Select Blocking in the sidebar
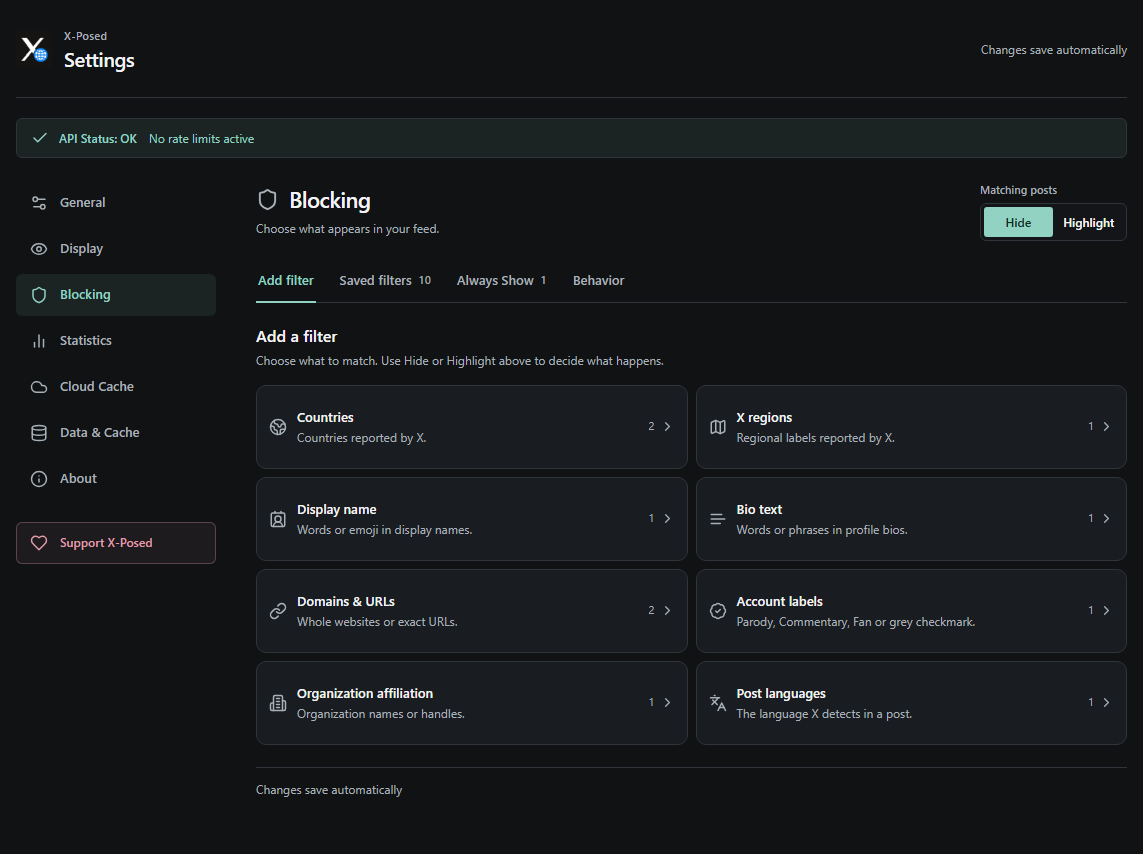Screen dimensions: 1143x854 [116, 294]
